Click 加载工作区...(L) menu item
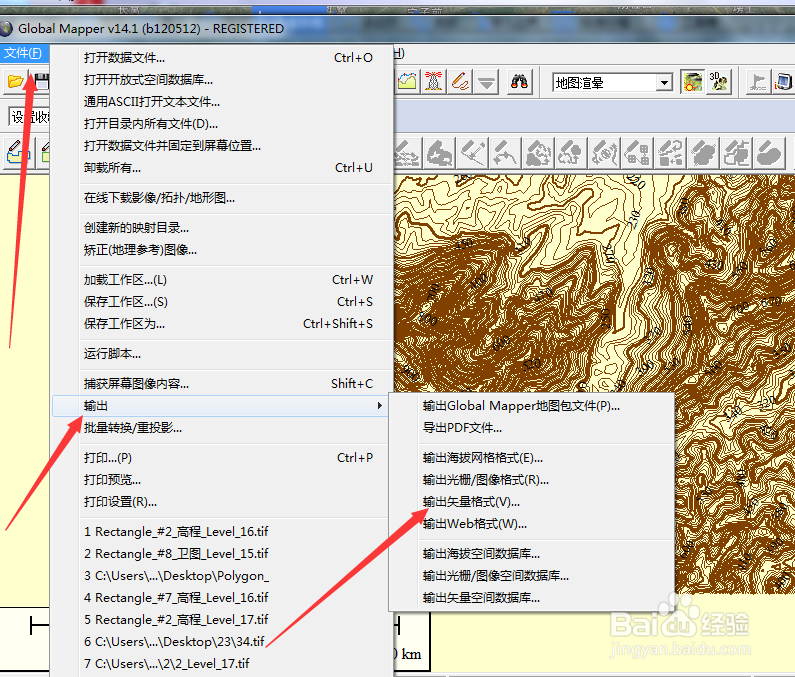The width and height of the screenshot is (795, 677). click(223, 280)
